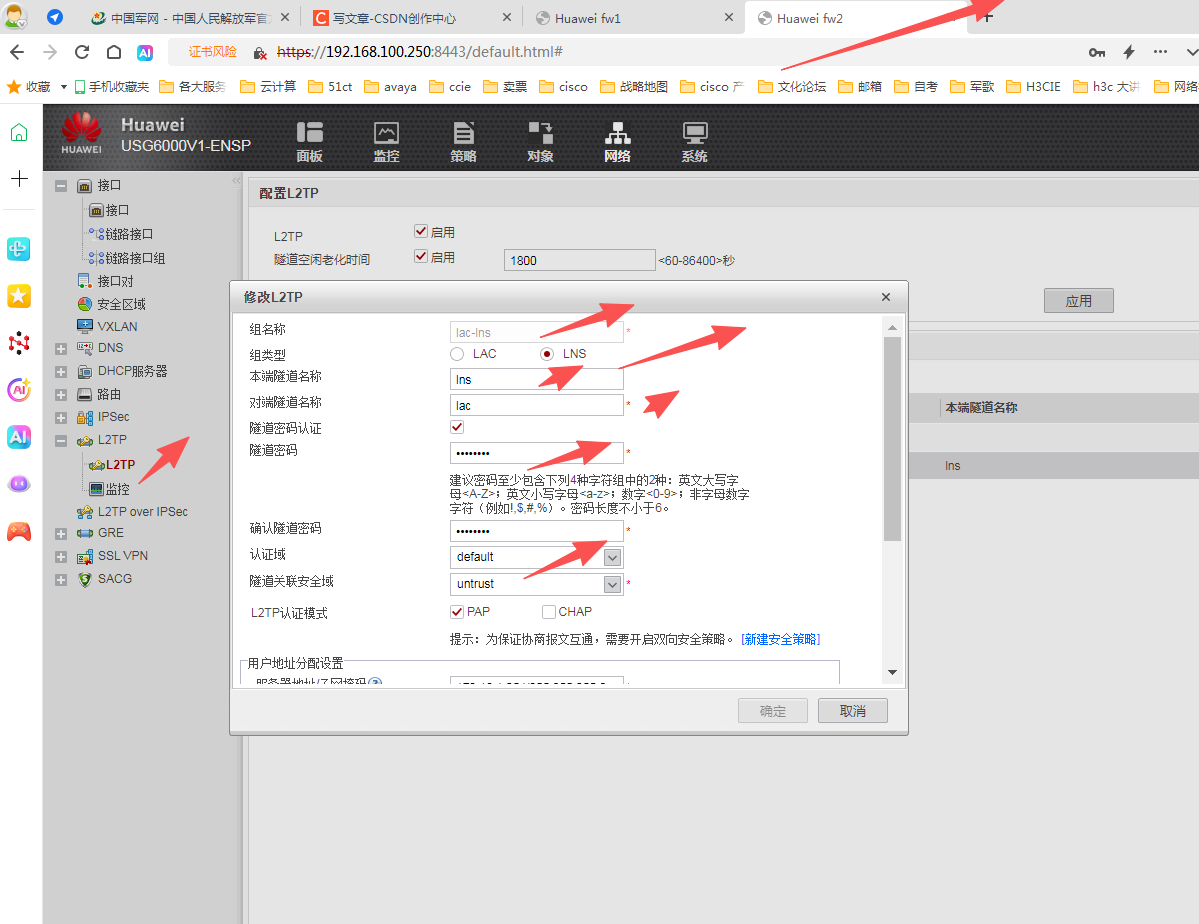Switch to the 中国军网 tab
Image resolution: width=1199 pixels, height=924 pixels.
189,18
